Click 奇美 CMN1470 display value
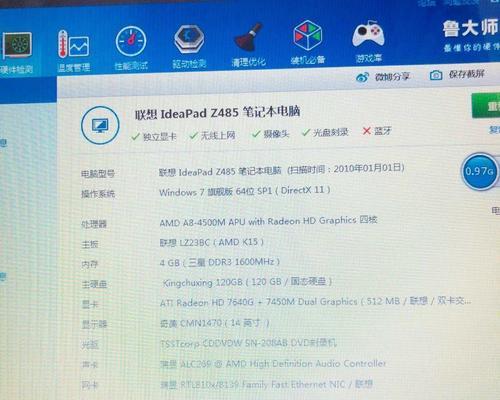 (x=215, y=323)
